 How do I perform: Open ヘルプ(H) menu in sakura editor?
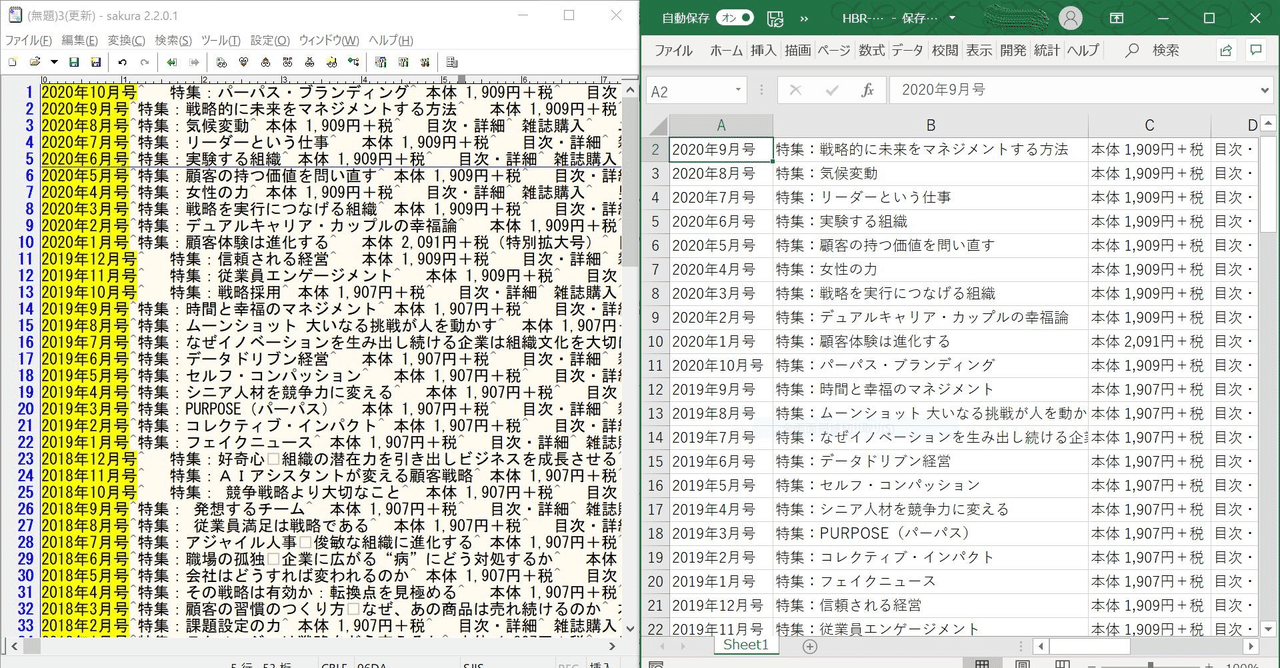point(390,41)
